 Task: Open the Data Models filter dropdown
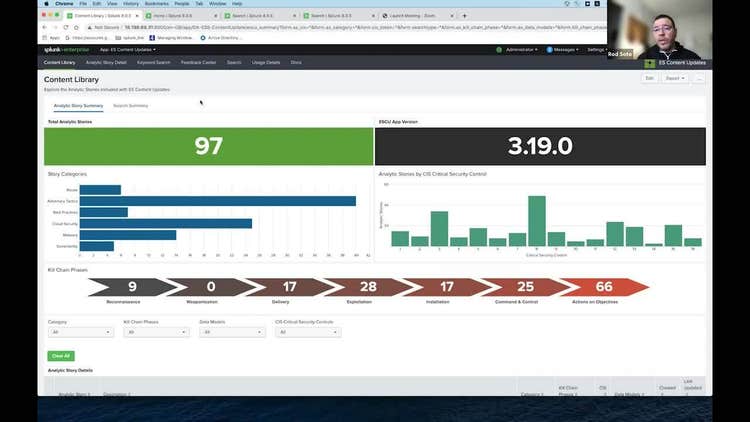pos(232,332)
